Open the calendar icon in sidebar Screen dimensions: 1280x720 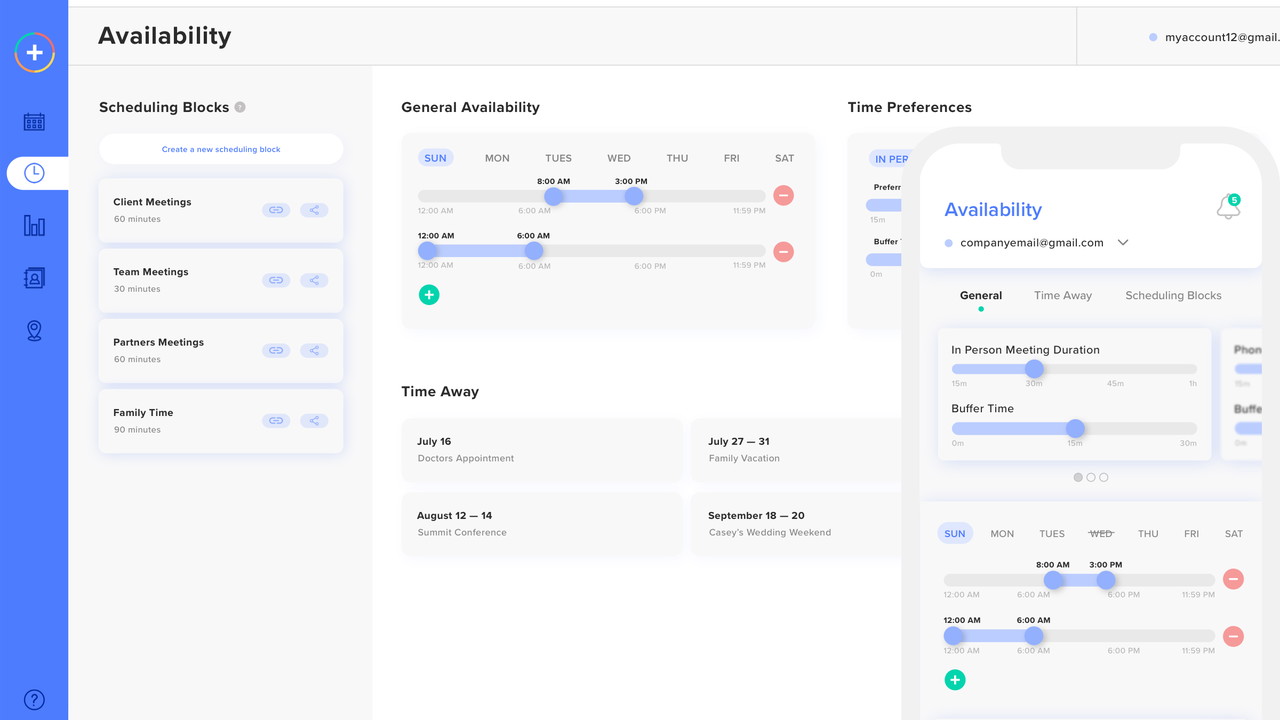(x=34, y=122)
